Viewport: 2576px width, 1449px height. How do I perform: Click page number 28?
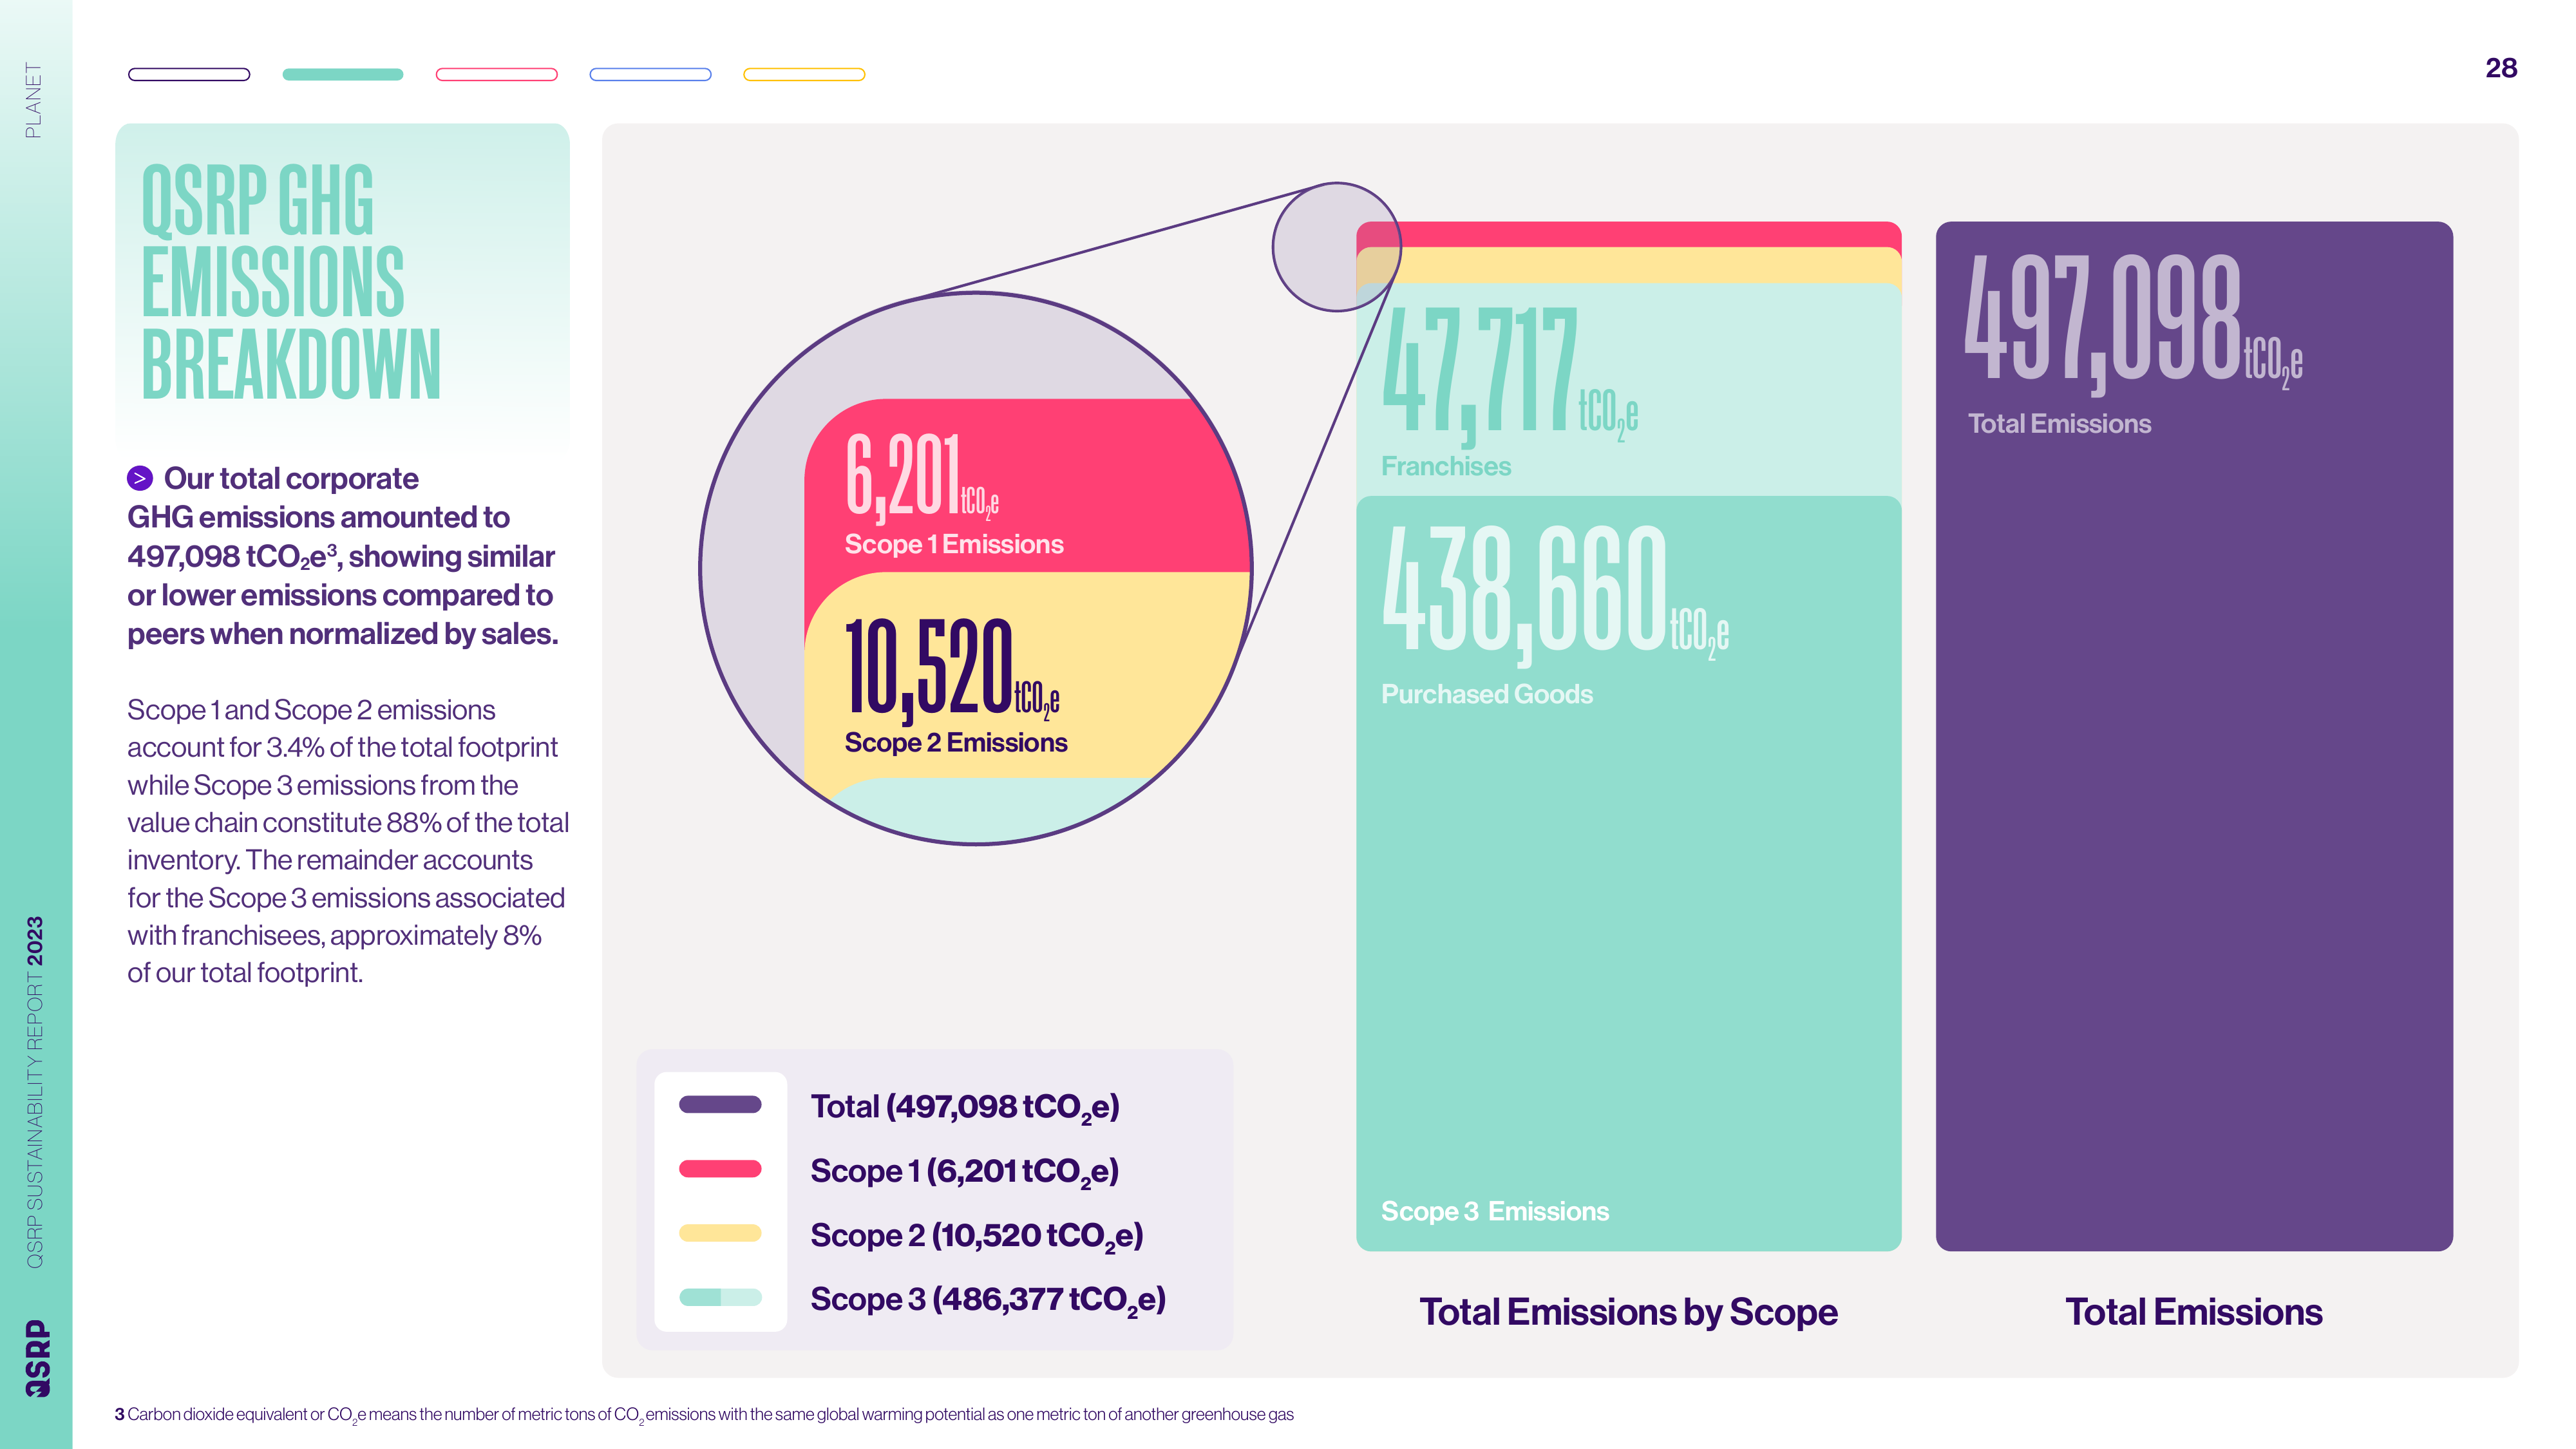click(x=2500, y=67)
